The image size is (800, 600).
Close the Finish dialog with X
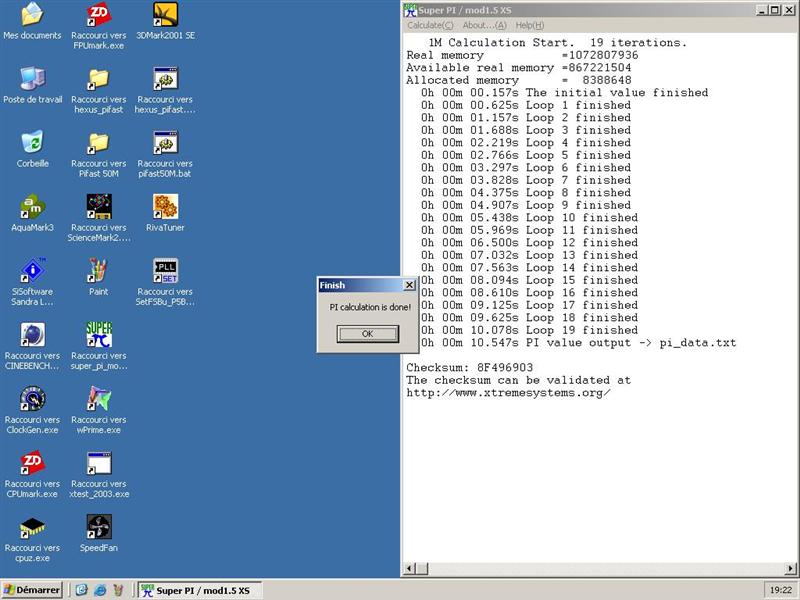point(409,285)
